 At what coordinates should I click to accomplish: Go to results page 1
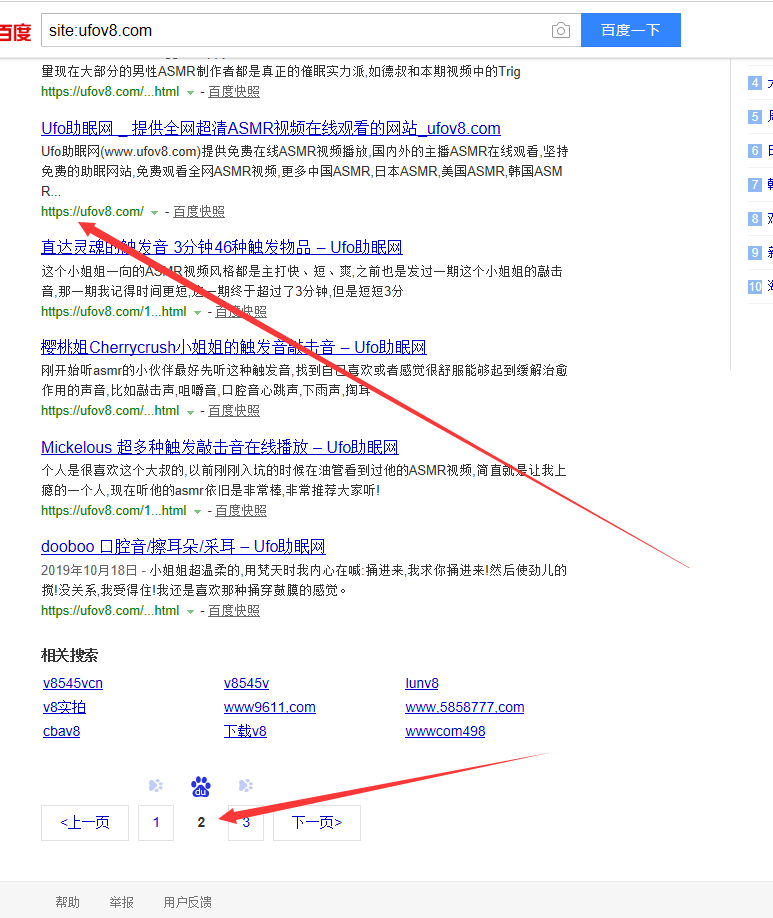pos(156,823)
